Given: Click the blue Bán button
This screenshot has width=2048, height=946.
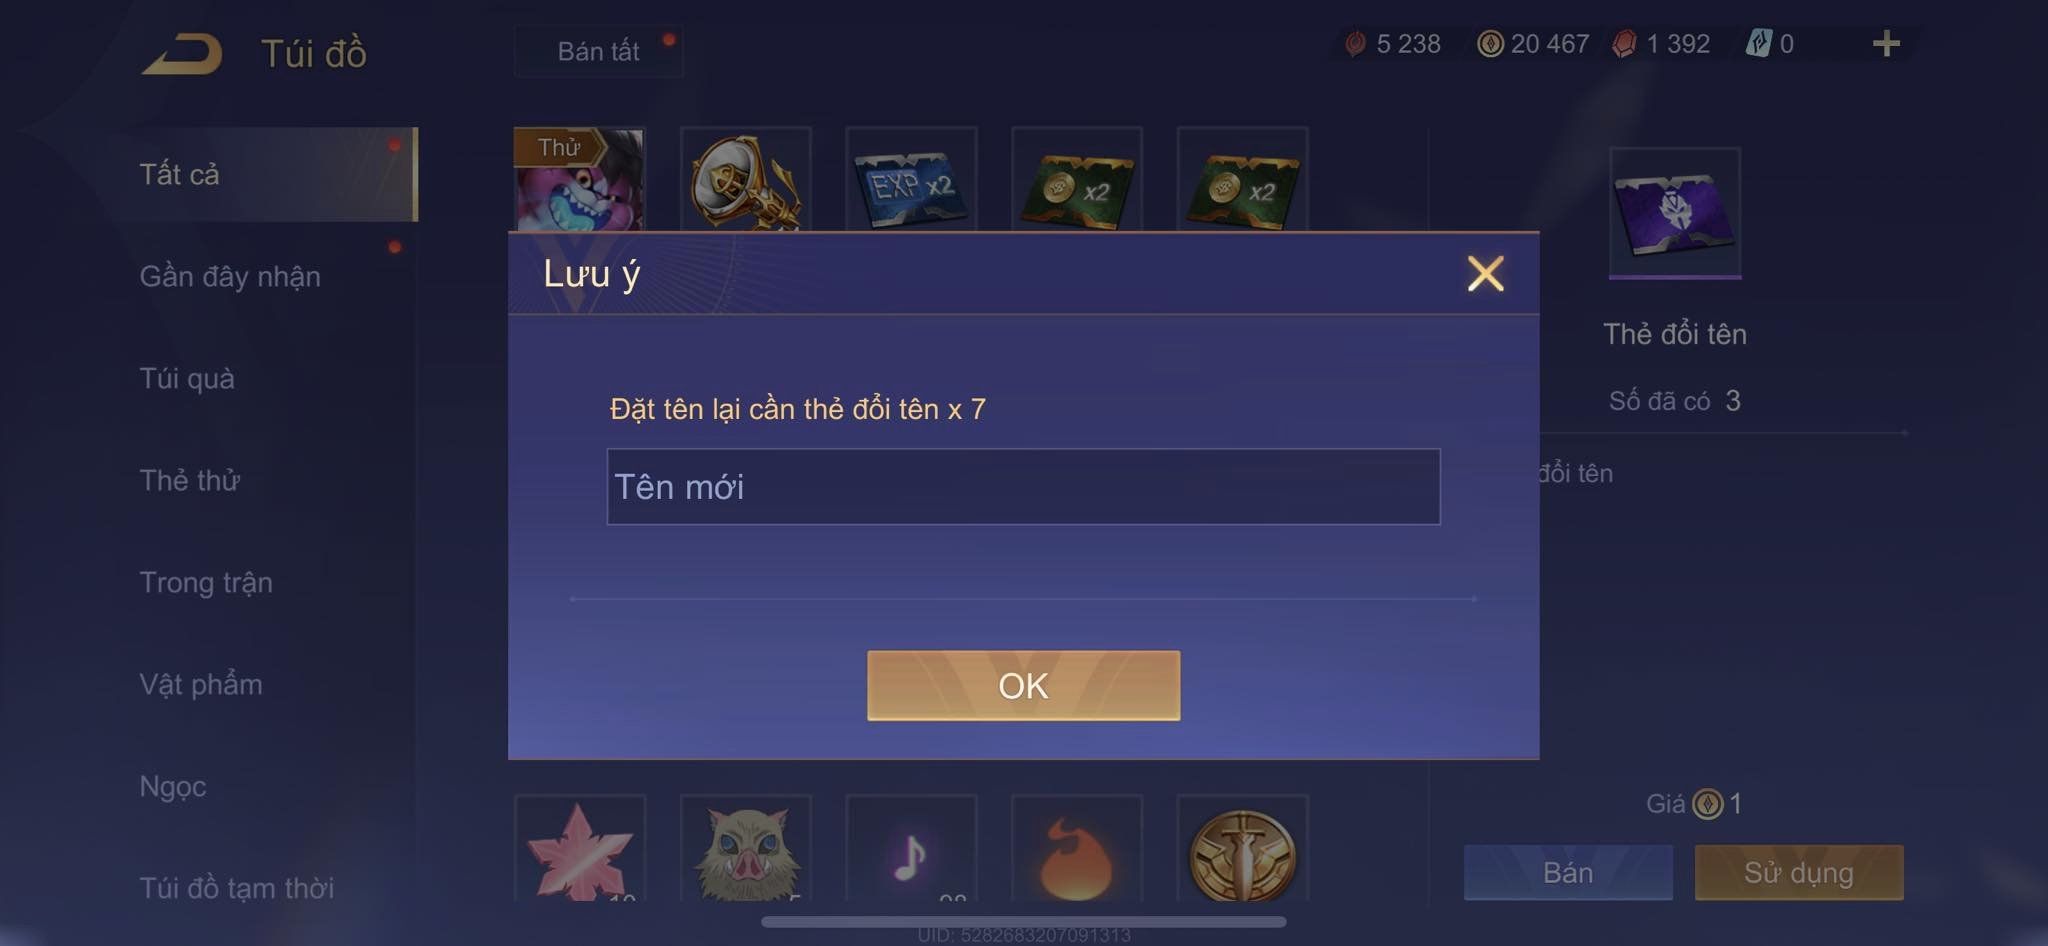Looking at the screenshot, I should [x=1568, y=873].
